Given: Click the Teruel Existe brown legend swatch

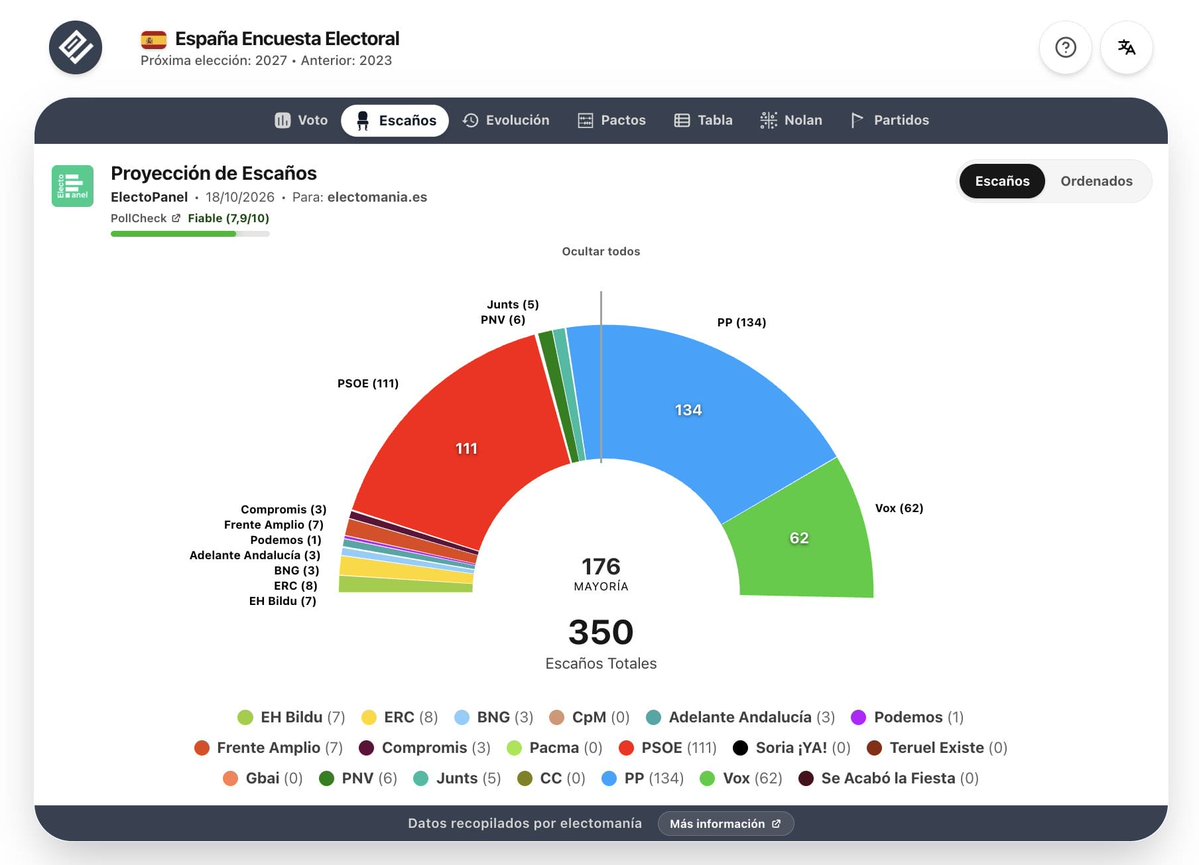Looking at the screenshot, I should 875,748.
